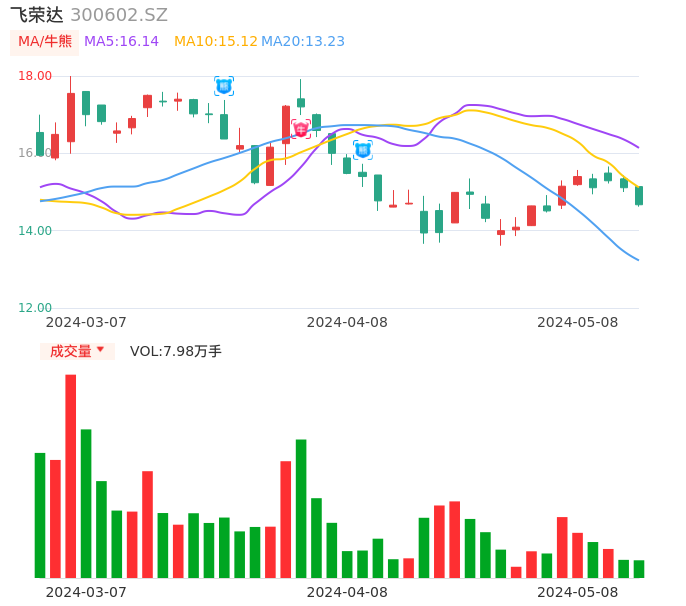
Task: Click the pink marker icon on the candlestick chart
Action: click(301, 129)
